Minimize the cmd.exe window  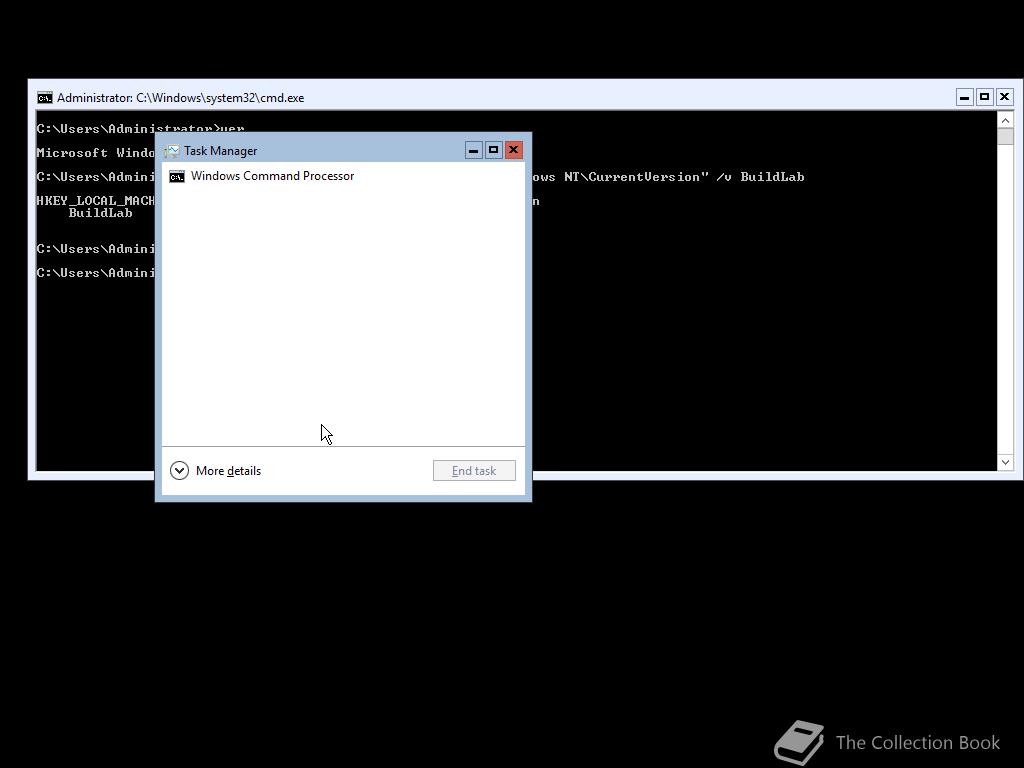(965, 97)
